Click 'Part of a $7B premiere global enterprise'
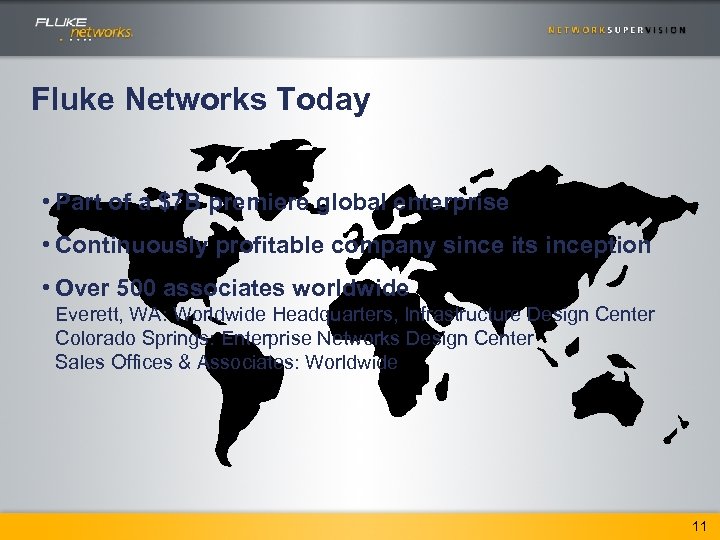The width and height of the screenshot is (720, 540). click(x=281, y=202)
